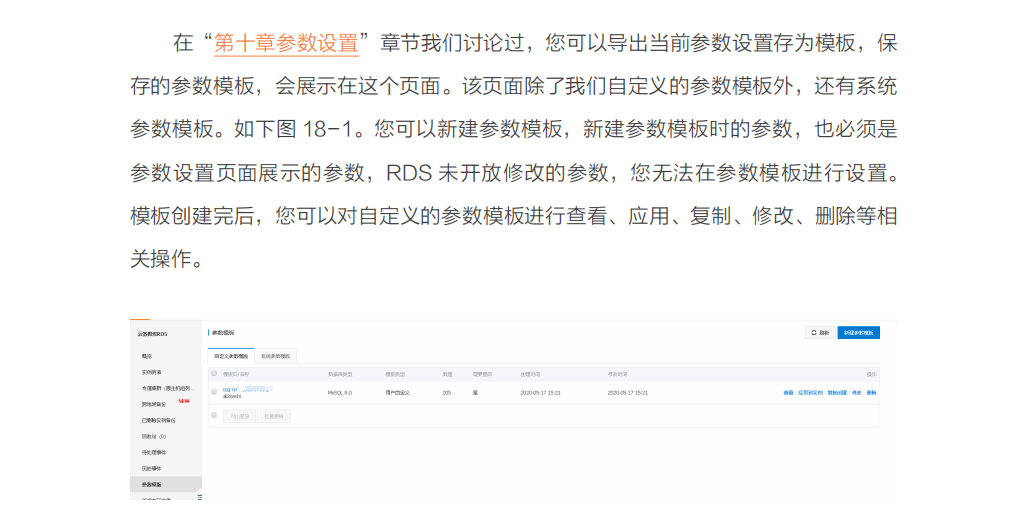Click 复制创建 link in the template row
1023x532 pixels.
(837, 393)
